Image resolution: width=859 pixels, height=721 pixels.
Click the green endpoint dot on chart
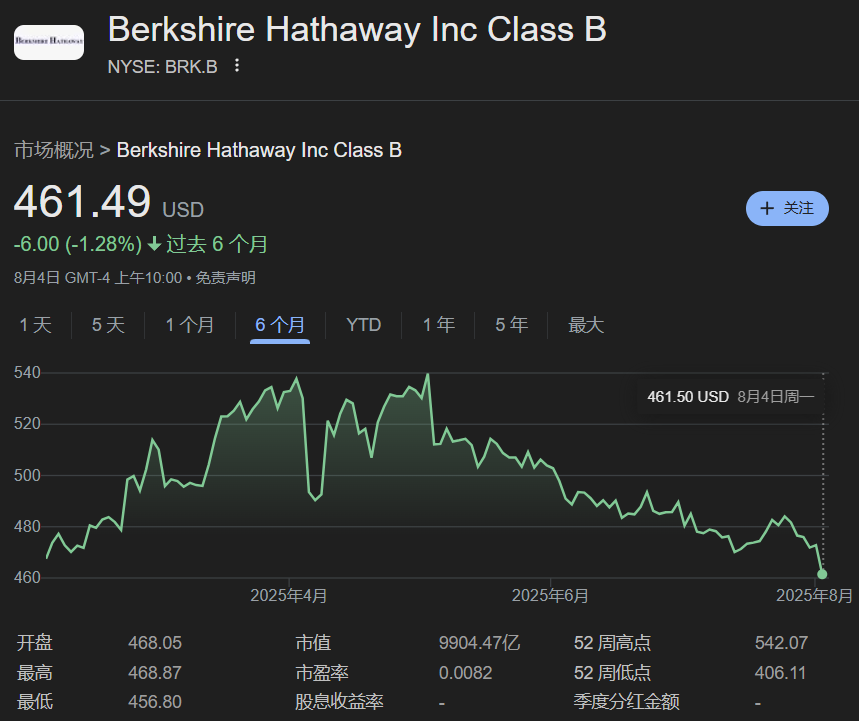coord(822,574)
